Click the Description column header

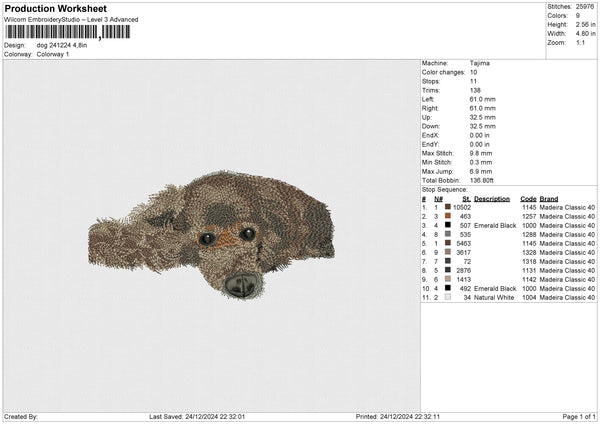[492, 198]
